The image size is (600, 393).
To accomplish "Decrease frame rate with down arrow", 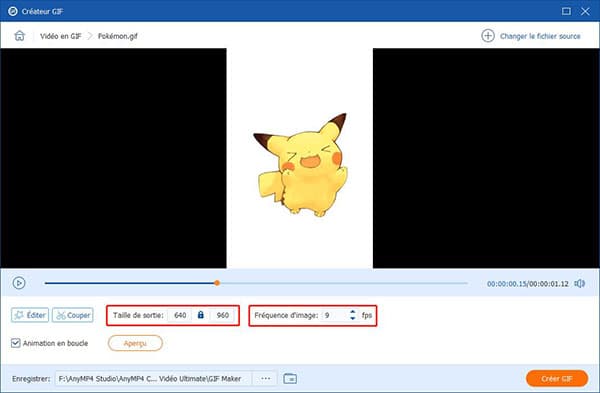I will [x=353, y=318].
